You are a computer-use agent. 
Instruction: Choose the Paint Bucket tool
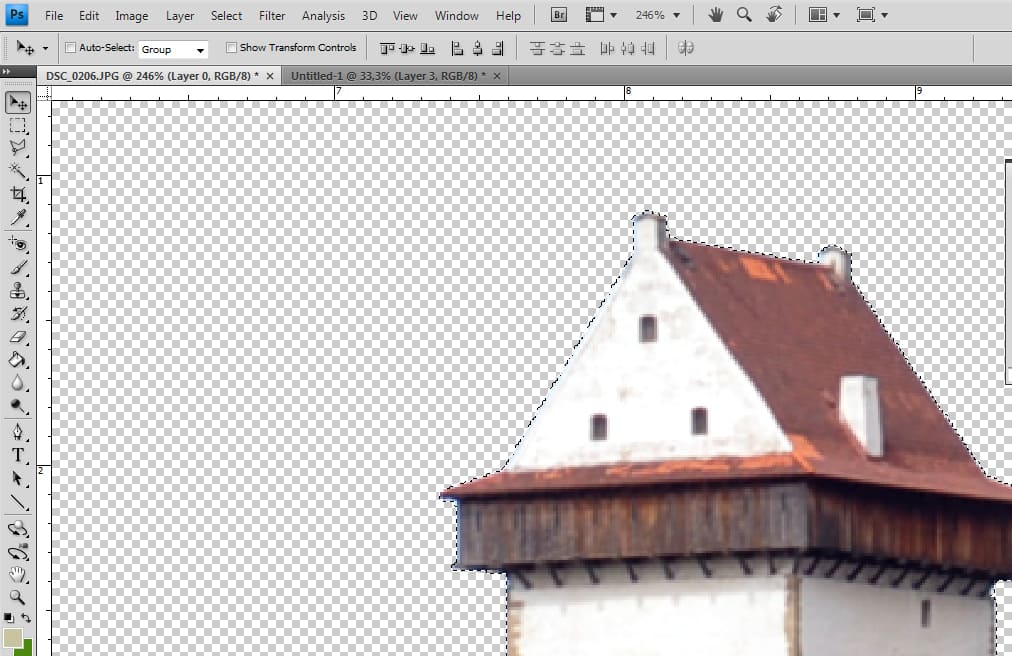18,360
